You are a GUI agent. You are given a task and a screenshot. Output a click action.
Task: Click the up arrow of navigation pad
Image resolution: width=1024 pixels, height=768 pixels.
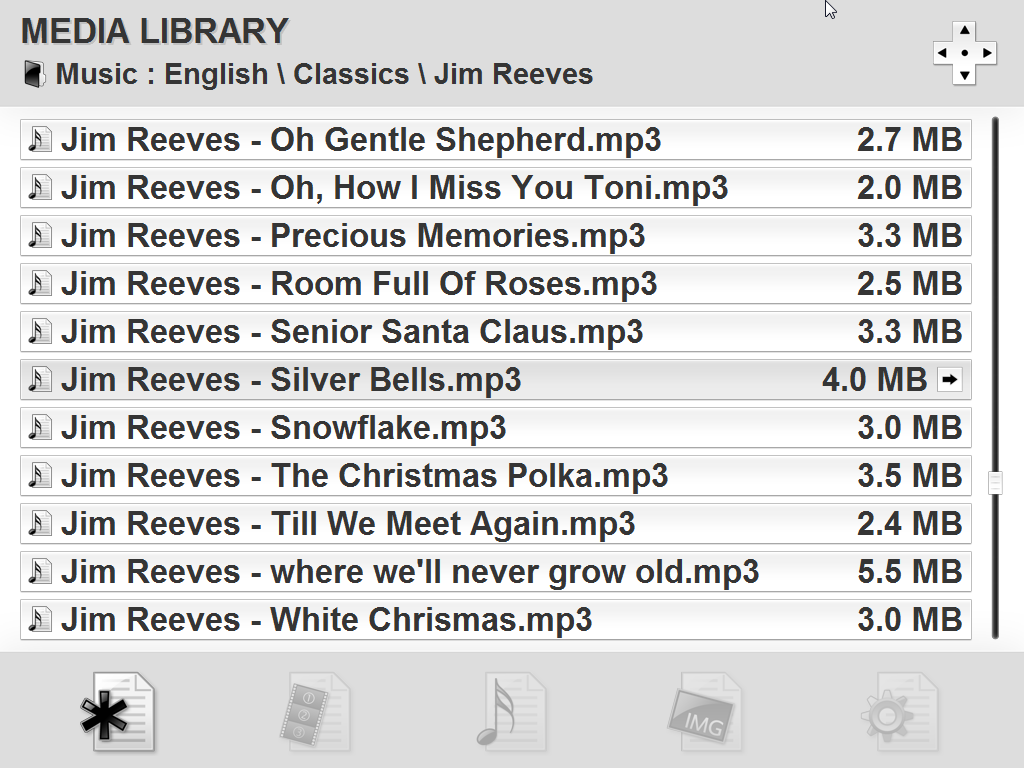point(965,31)
